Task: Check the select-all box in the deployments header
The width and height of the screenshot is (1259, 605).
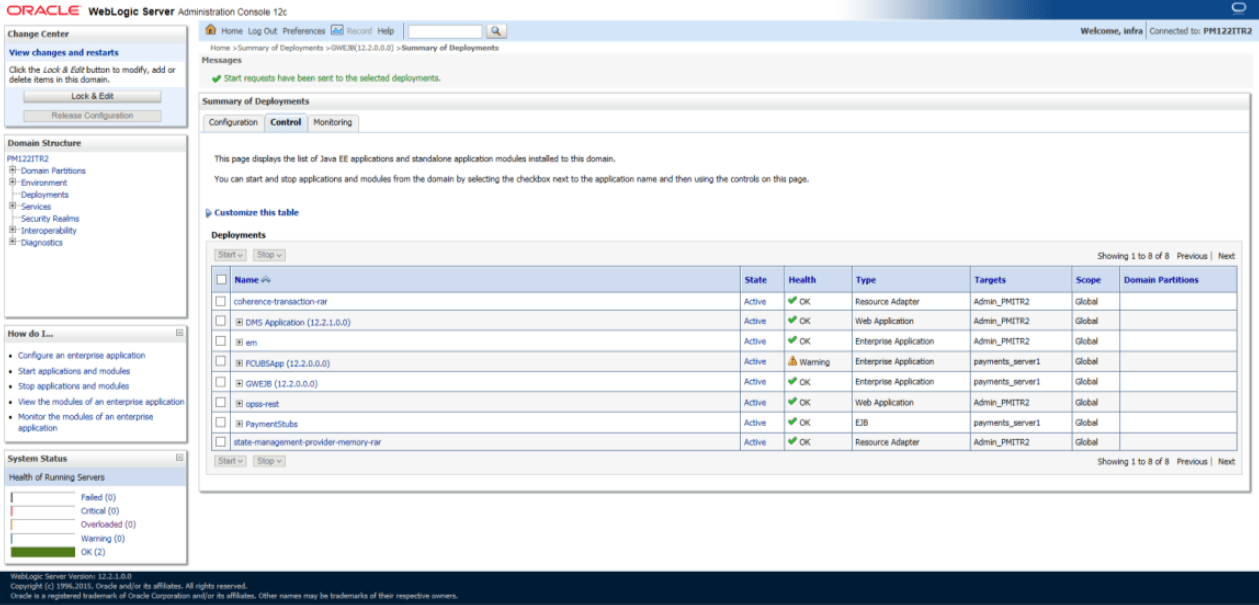Action: pyautogui.click(x=221, y=279)
